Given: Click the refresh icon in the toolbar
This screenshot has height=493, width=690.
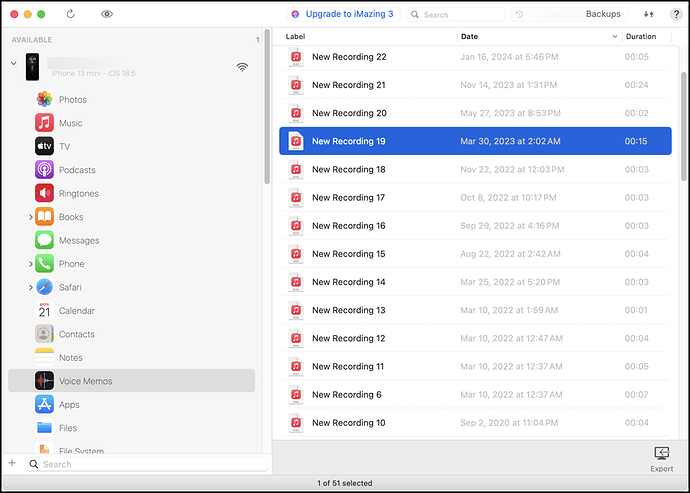Looking at the screenshot, I should coord(70,14).
